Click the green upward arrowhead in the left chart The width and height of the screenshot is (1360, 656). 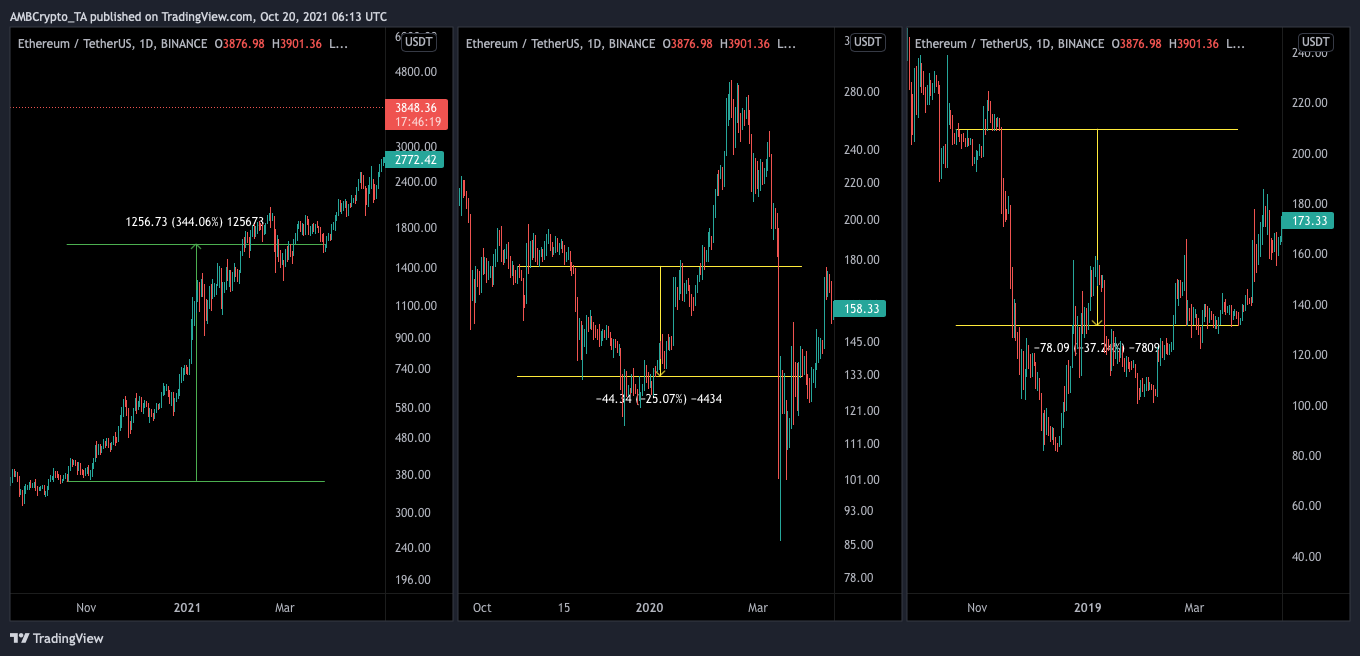[x=196, y=249]
